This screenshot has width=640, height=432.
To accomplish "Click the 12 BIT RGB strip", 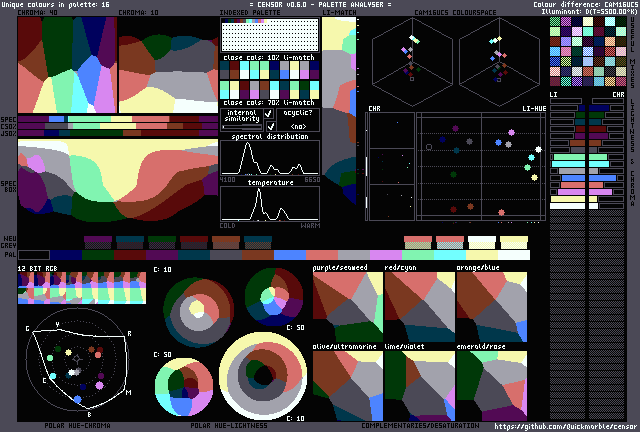I will tap(82, 288).
